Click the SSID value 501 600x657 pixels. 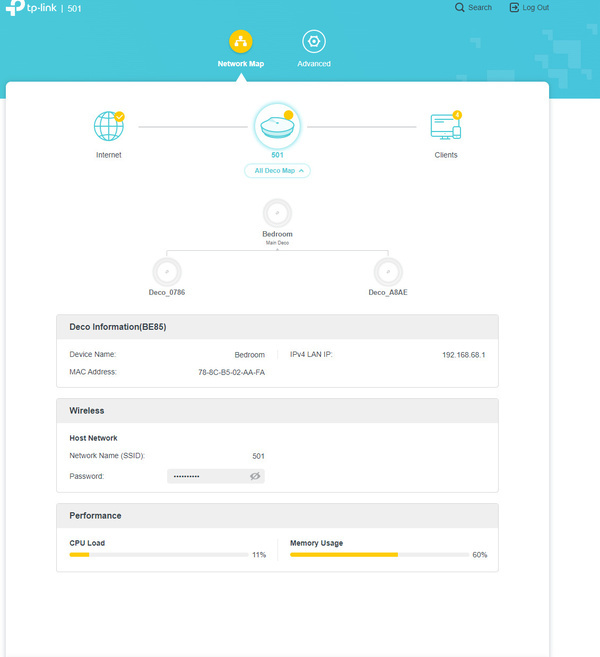259,456
